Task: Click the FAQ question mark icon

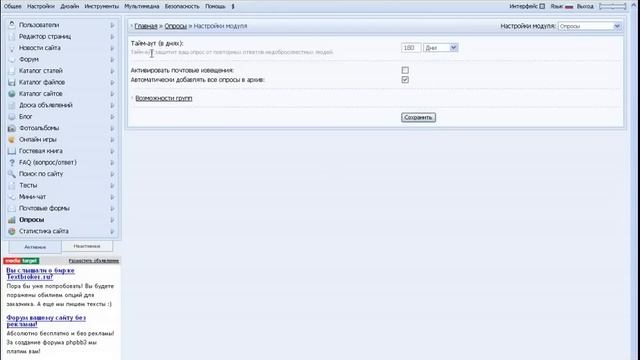Action: point(12,162)
